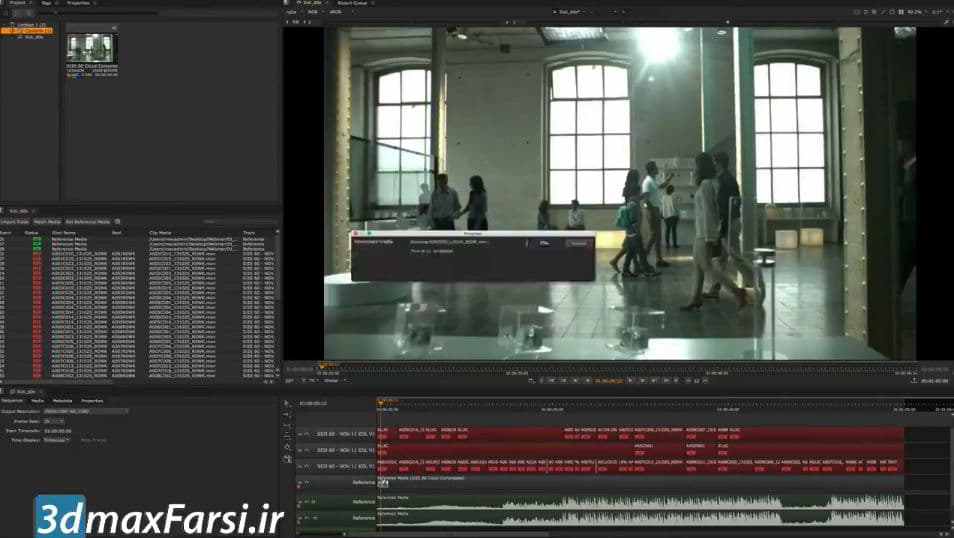Viewport: 954px width, 538px height.
Task: Toggle the top video track's enable icon
Action: 300,433
